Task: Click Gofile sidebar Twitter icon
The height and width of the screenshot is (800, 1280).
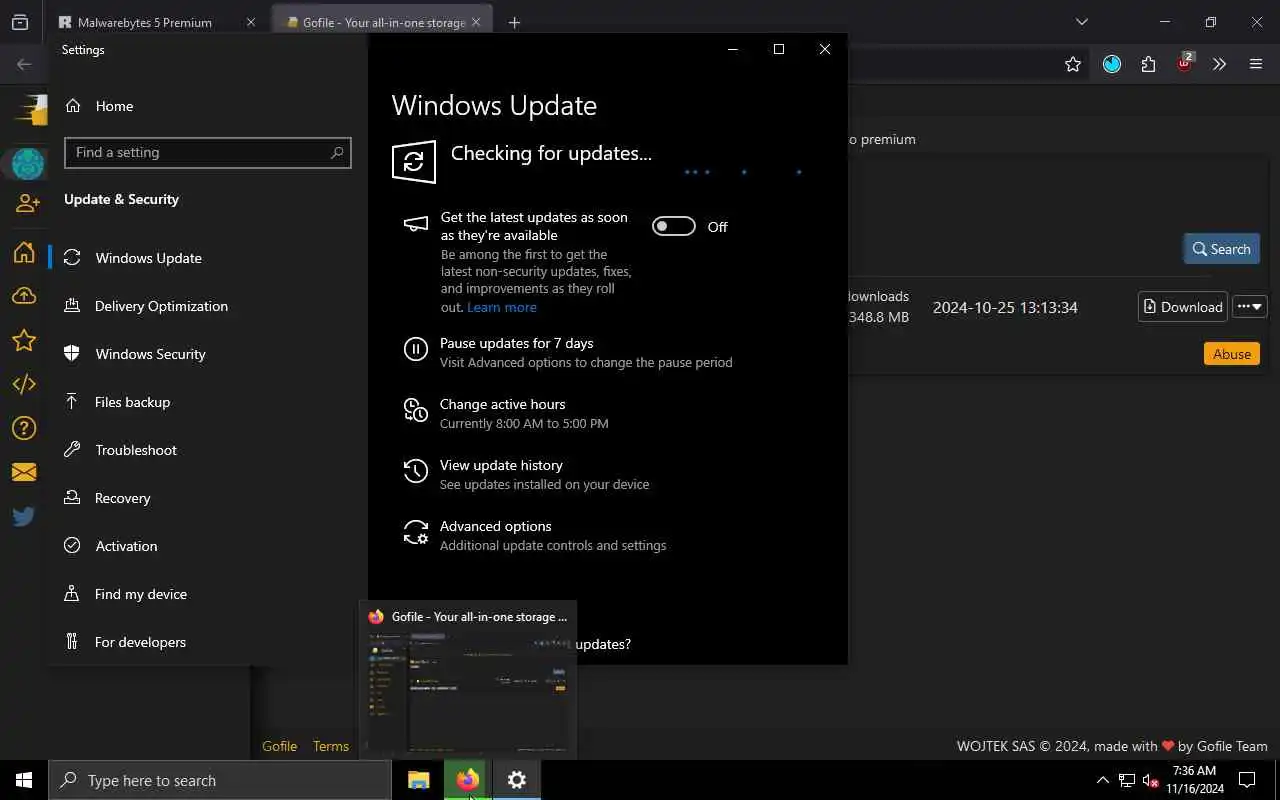Action: (x=24, y=516)
